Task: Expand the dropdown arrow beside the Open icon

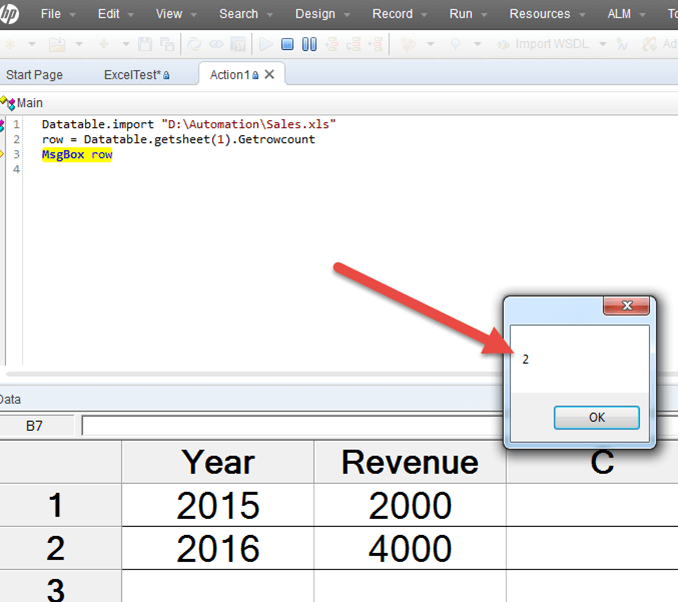Action: click(78, 45)
